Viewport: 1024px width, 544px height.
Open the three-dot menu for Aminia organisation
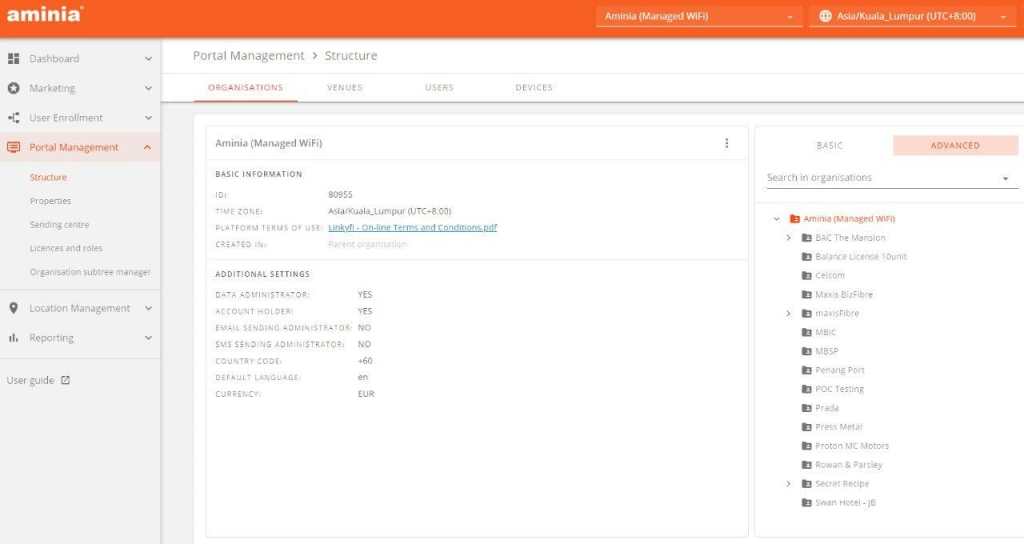pyautogui.click(x=727, y=143)
